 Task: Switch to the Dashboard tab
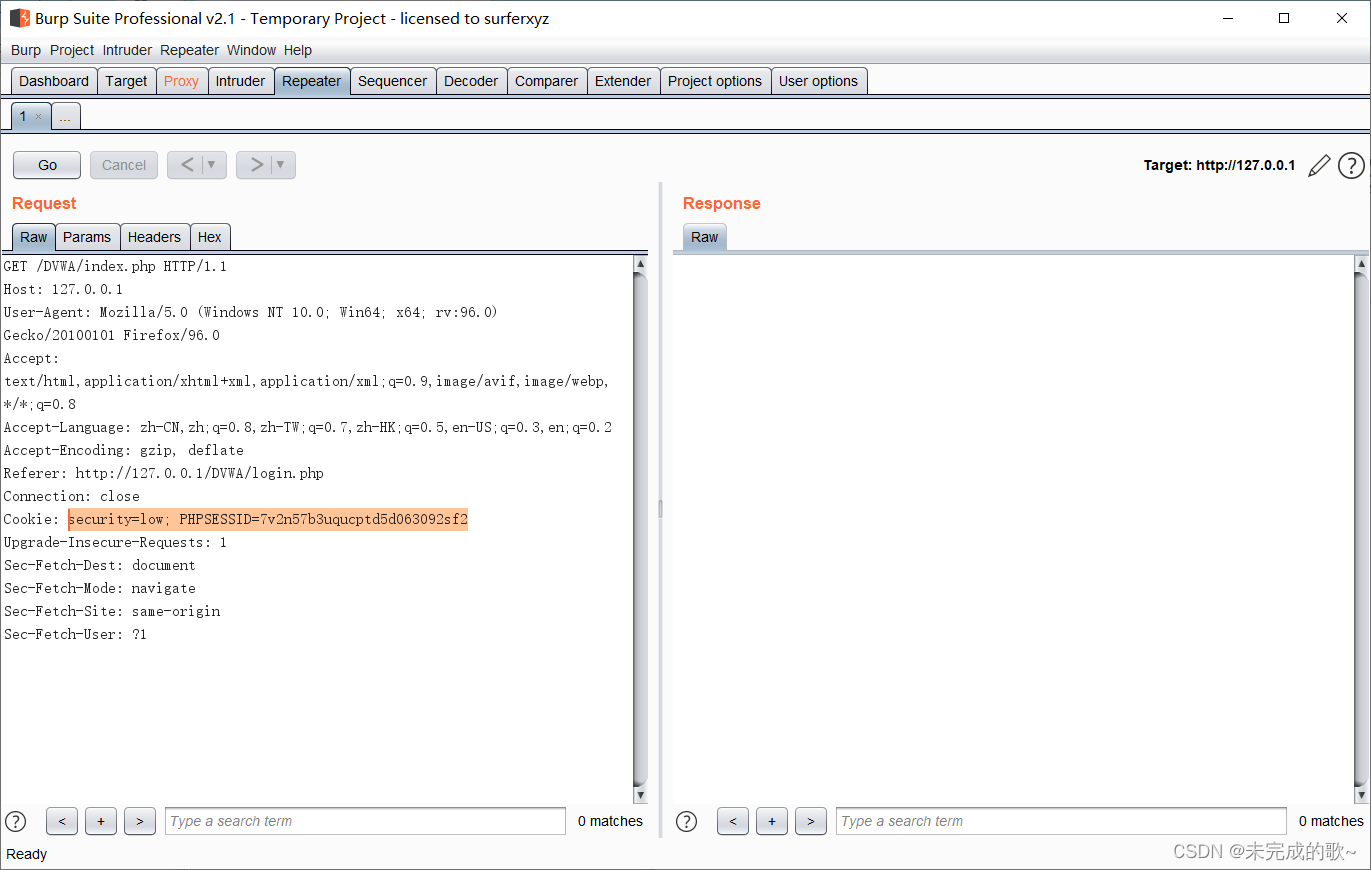(x=54, y=81)
